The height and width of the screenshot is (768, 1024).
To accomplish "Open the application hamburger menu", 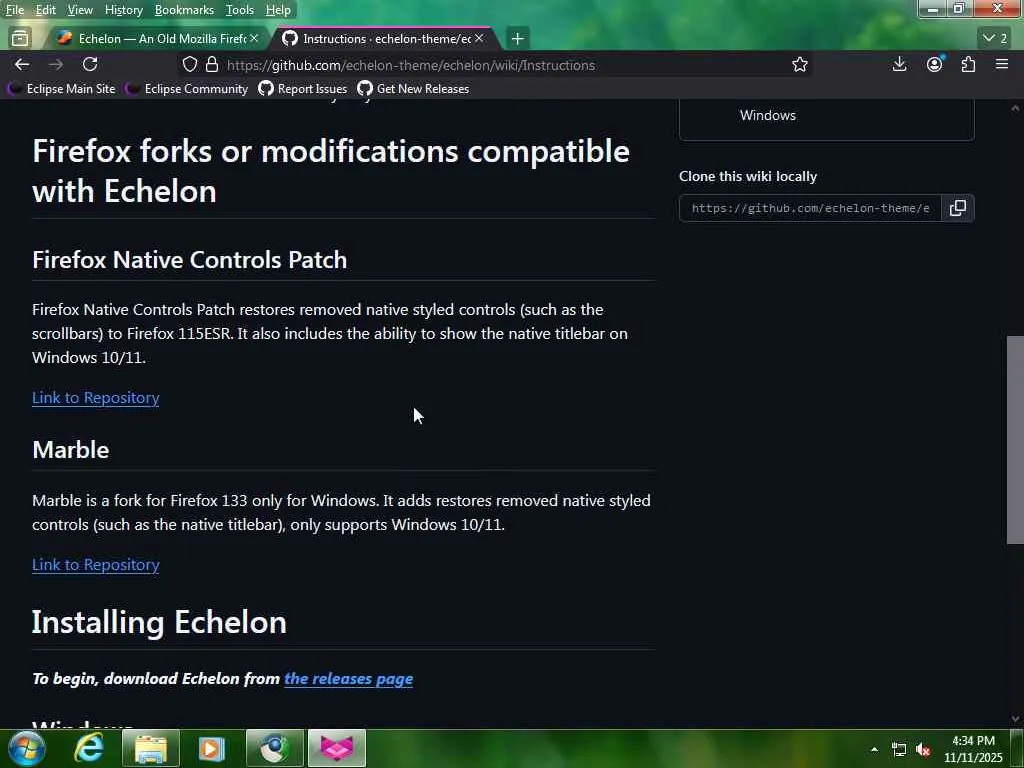I will (x=1002, y=64).
